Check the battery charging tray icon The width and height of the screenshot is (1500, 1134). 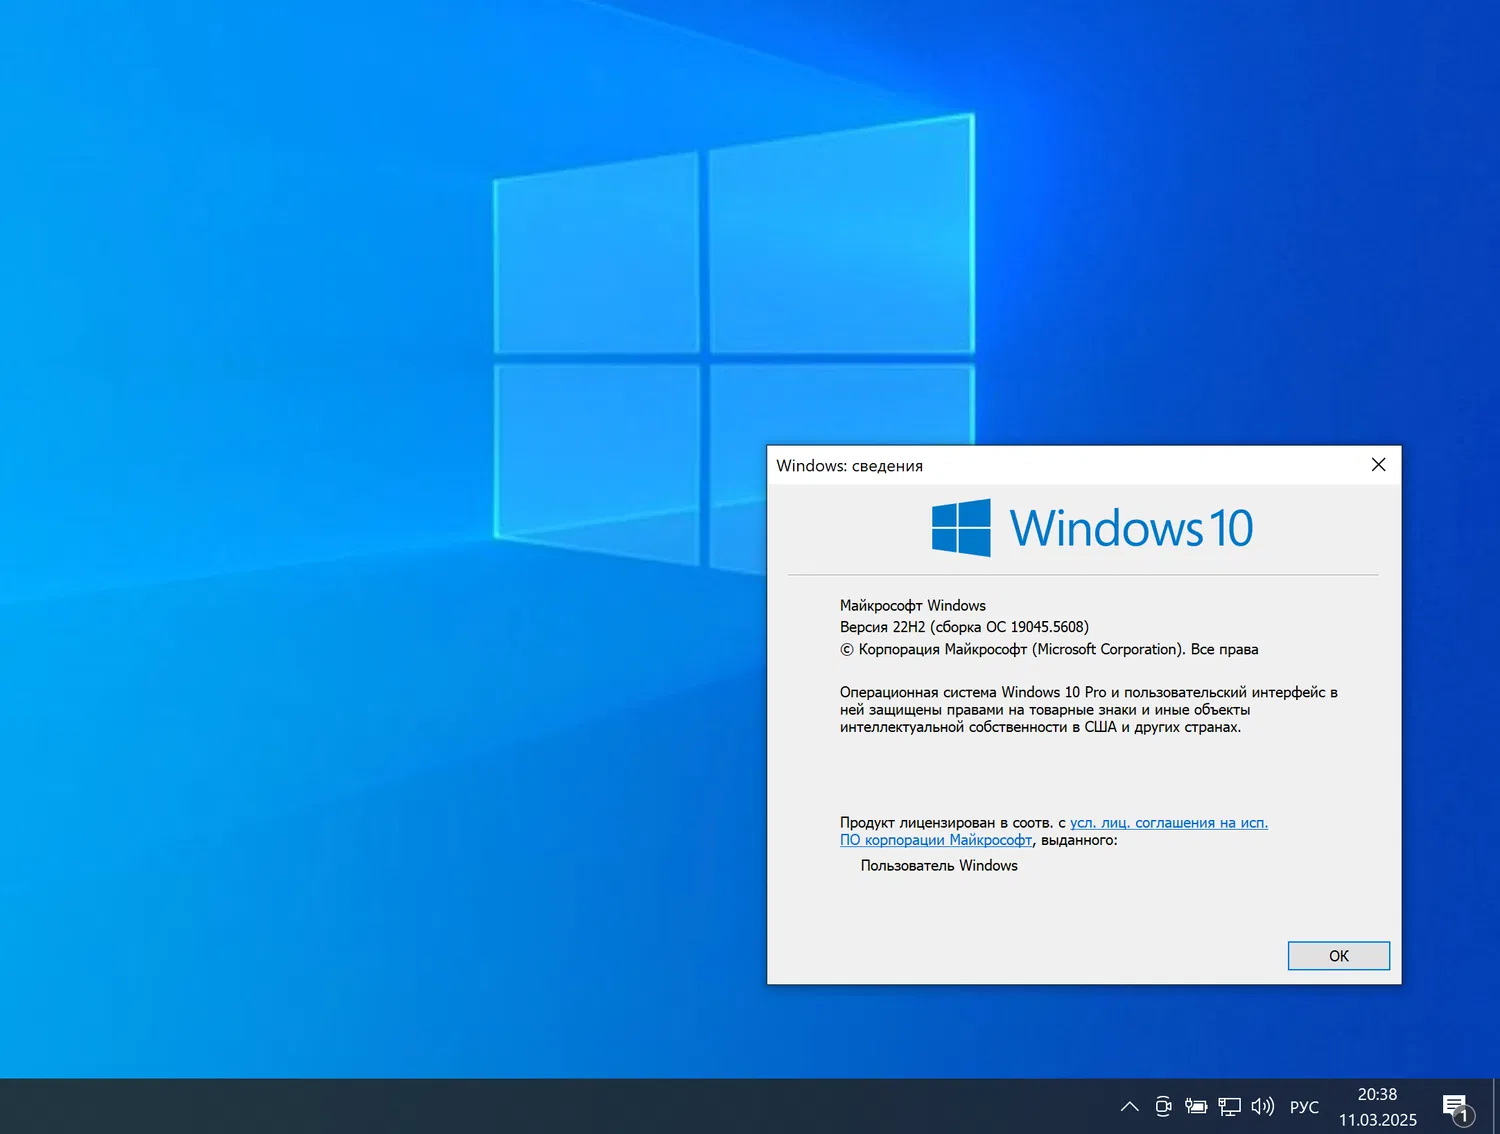(1196, 1106)
